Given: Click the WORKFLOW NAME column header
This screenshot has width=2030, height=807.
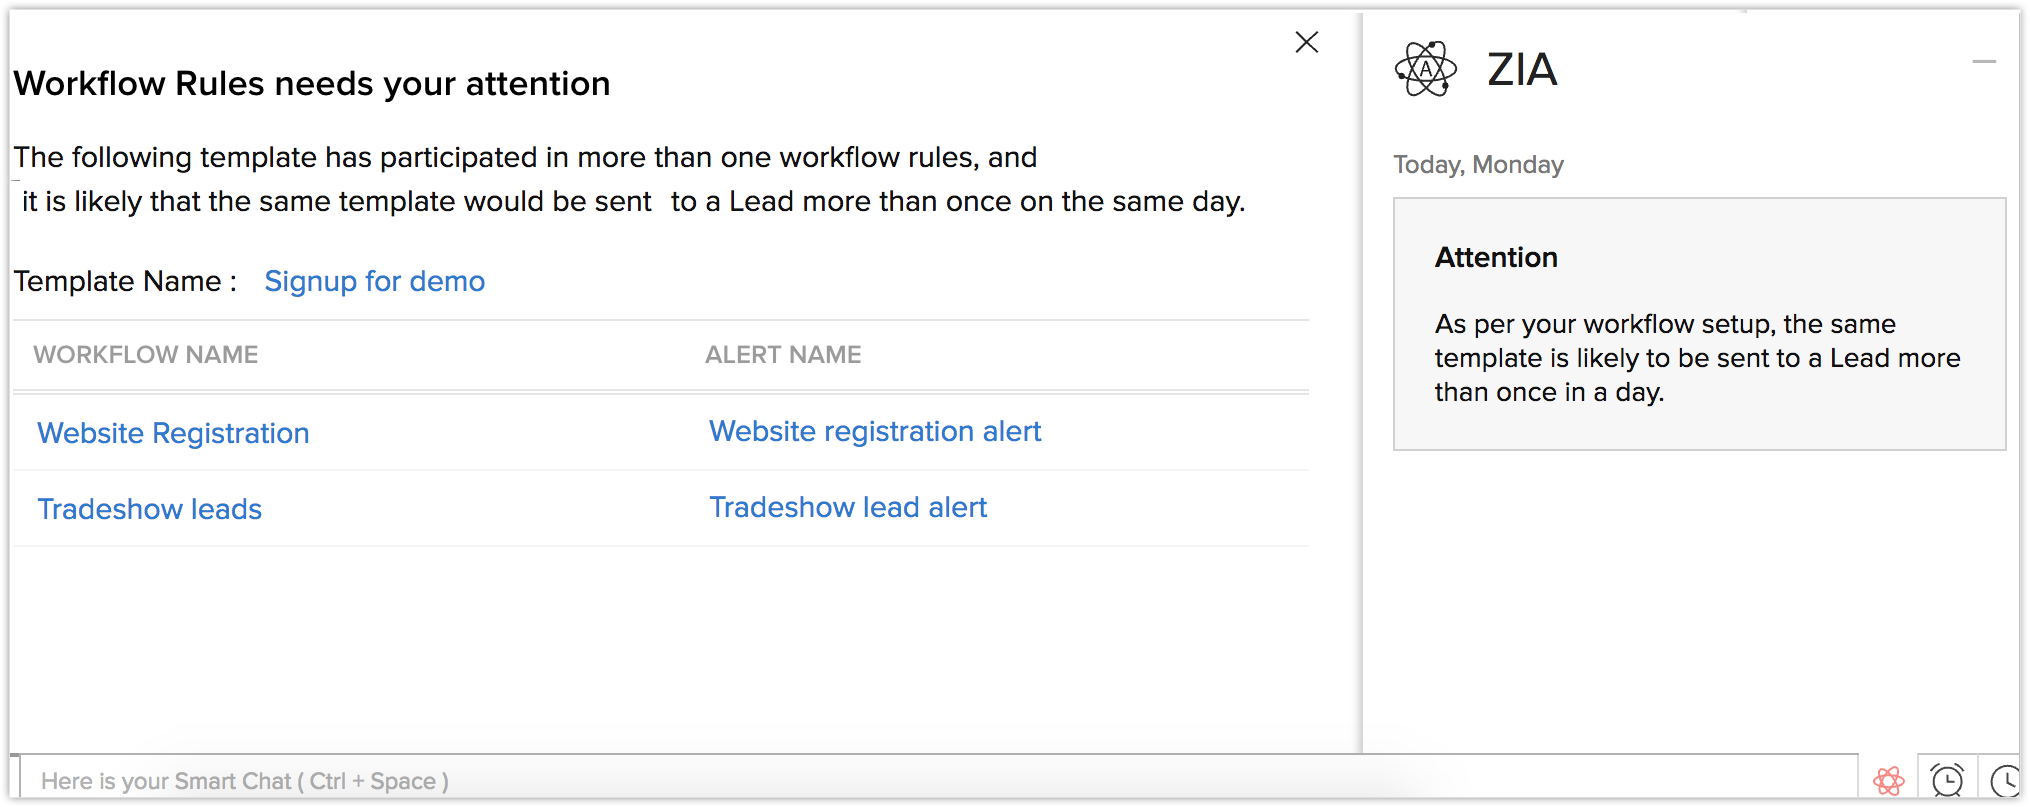Looking at the screenshot, I should pos(146,355).
